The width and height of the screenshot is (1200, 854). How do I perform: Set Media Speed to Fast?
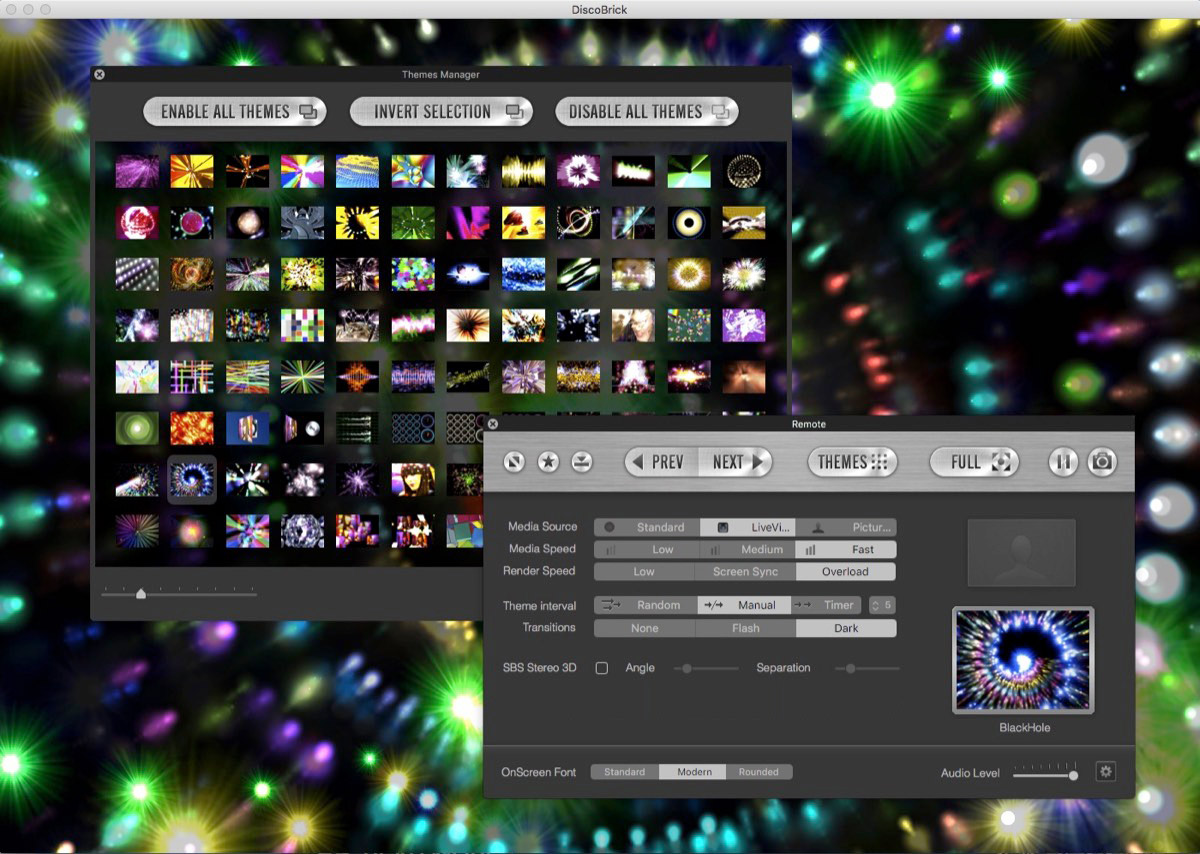coord(846,550)
